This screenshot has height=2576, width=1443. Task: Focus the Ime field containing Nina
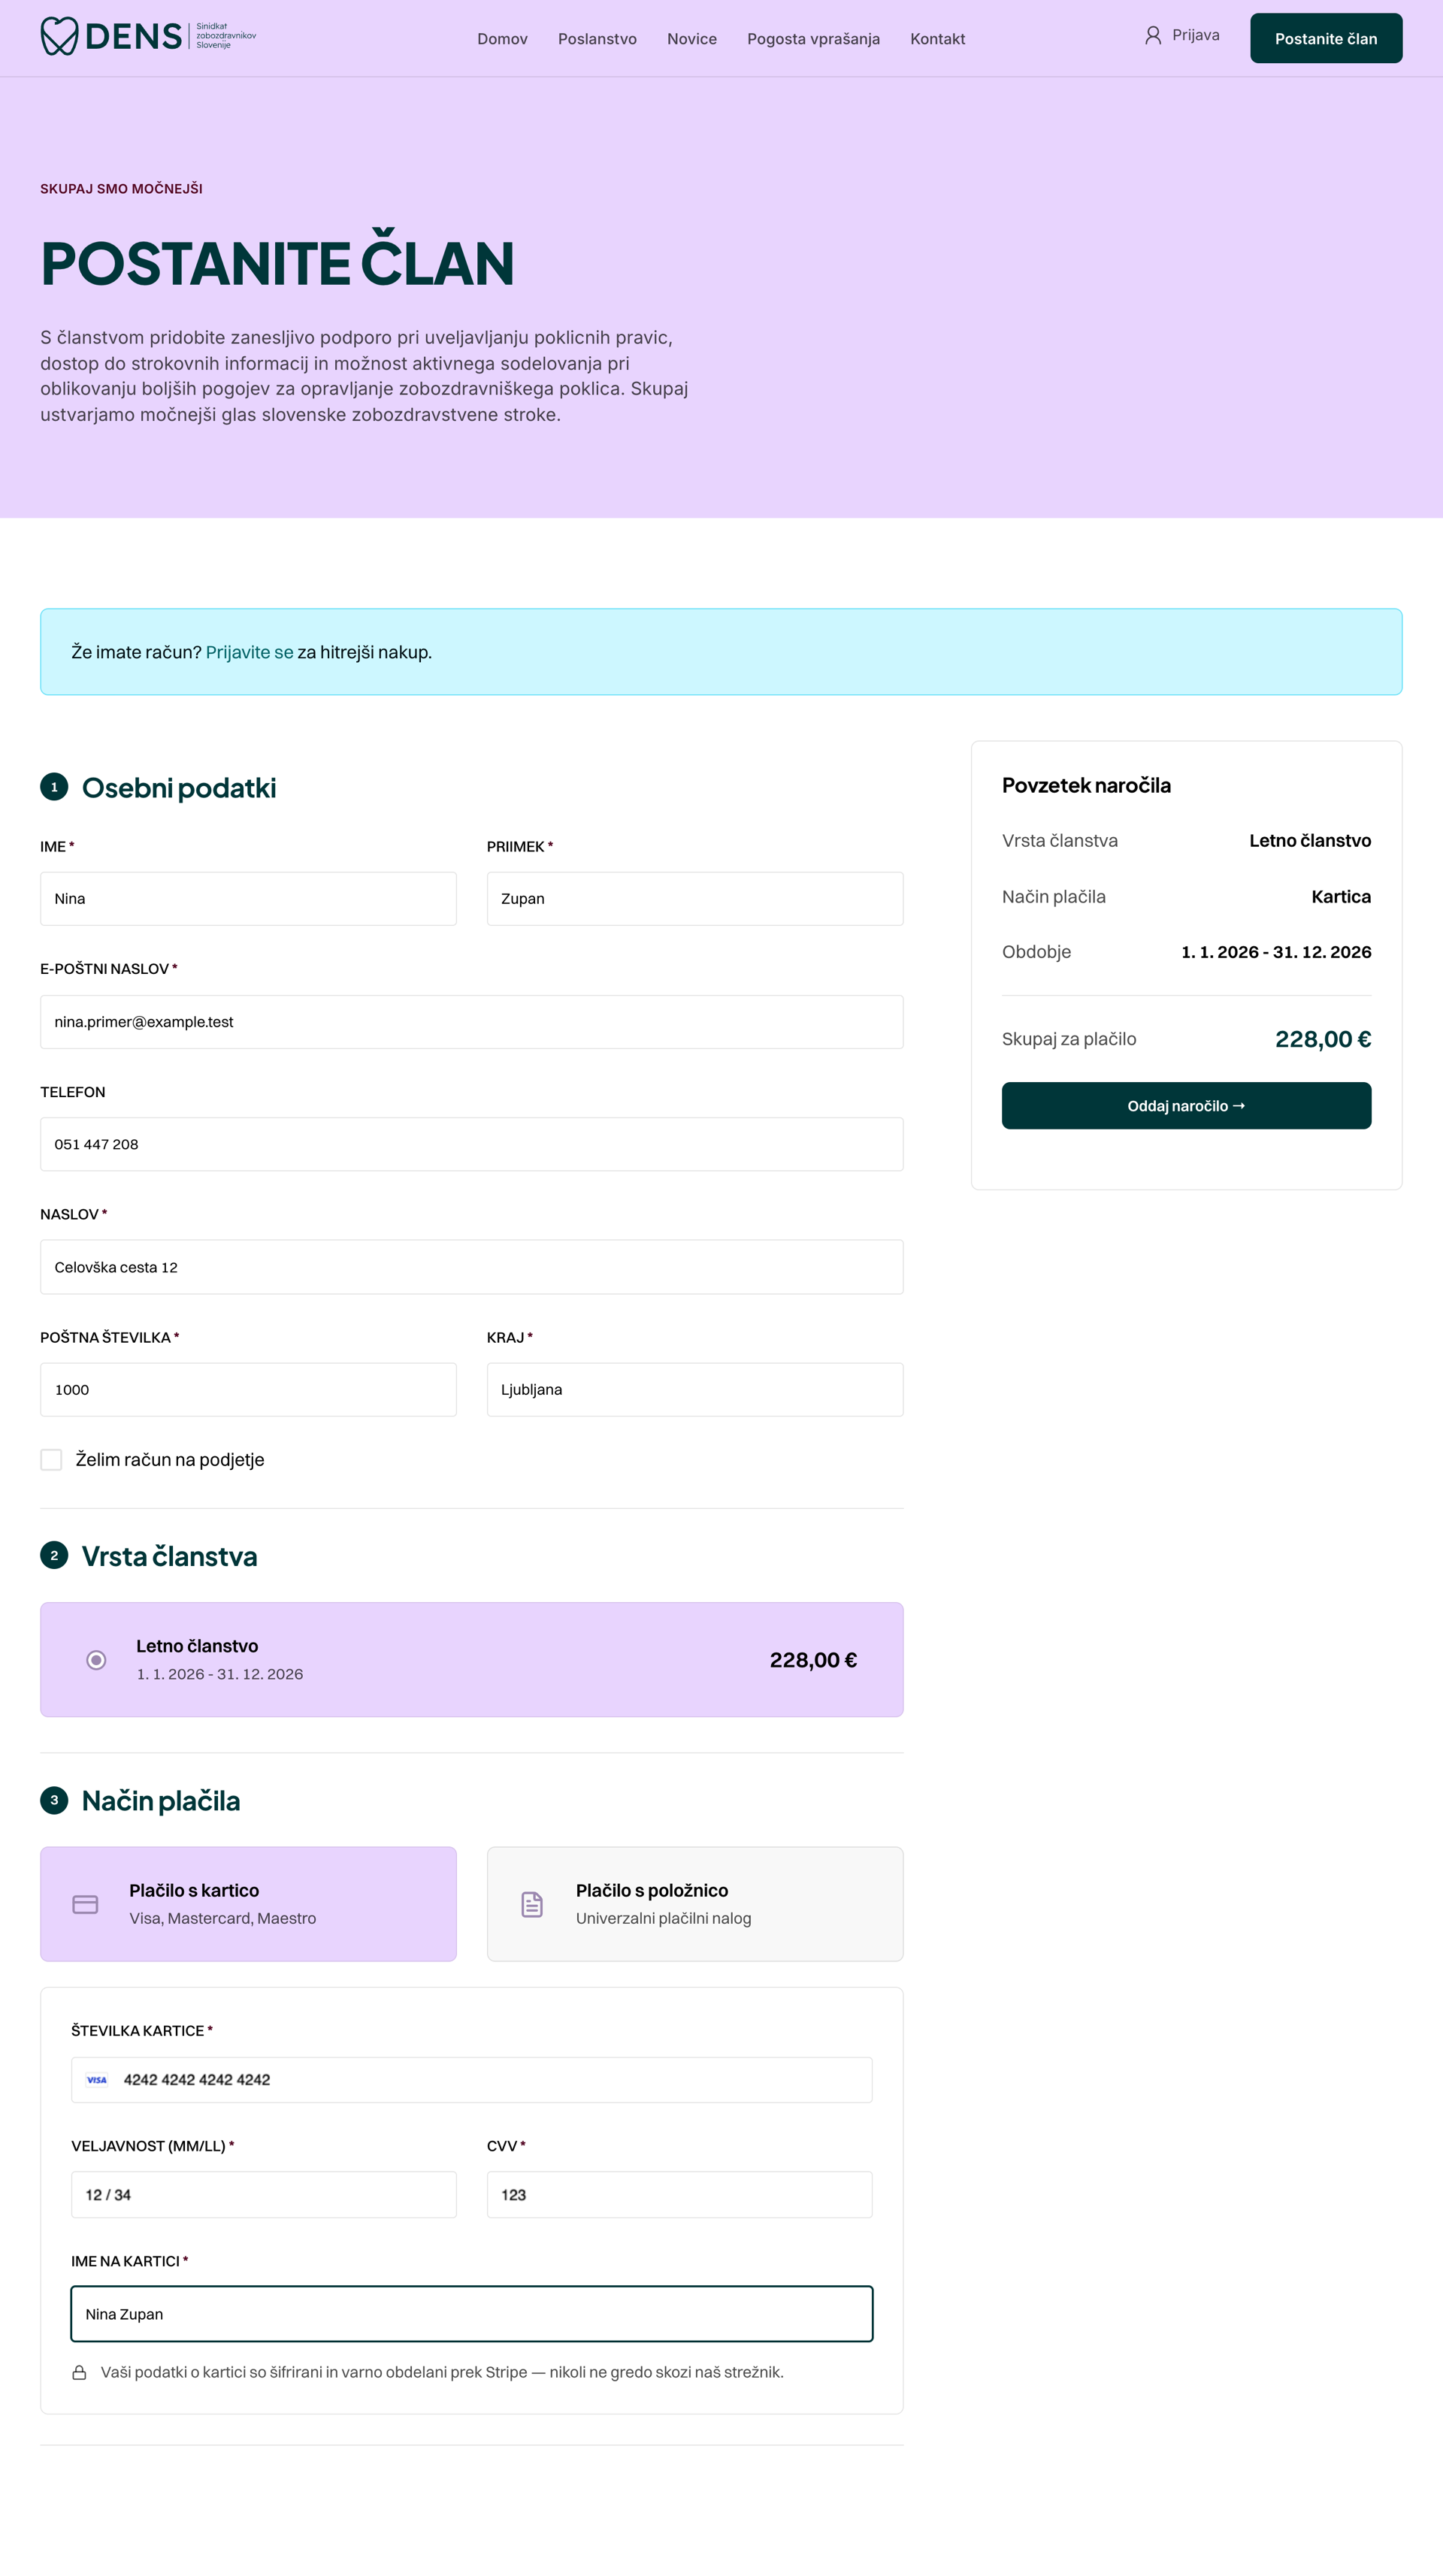pyautogui.click(x=248, y=899)
